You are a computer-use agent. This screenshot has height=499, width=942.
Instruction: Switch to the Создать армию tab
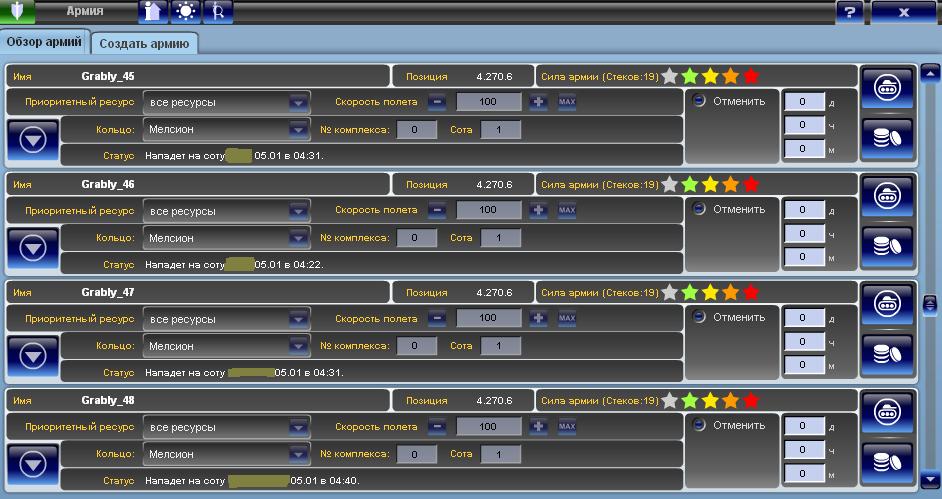pyautogui.click(x=145, y=43)
